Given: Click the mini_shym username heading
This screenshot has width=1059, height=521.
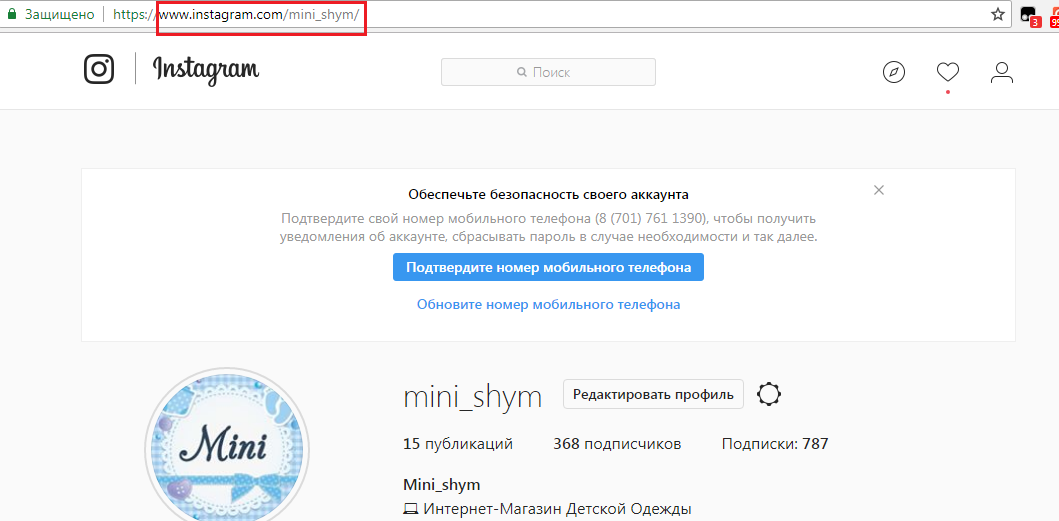Looking at the screenshot, I should click(473, 397).
